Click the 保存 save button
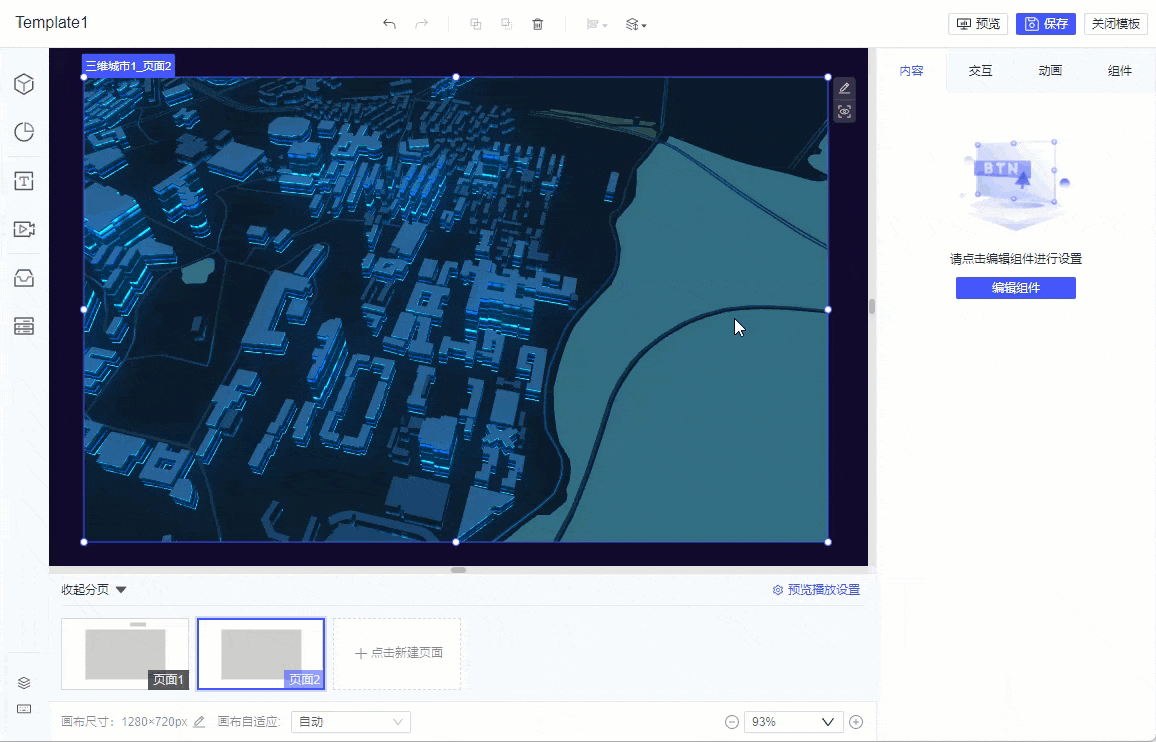 pyautogui.click(x=1045, y=24)
